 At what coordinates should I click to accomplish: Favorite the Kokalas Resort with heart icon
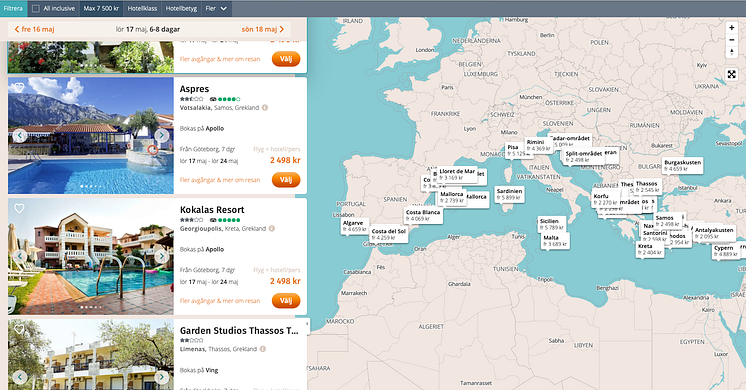tap(19, 208)
